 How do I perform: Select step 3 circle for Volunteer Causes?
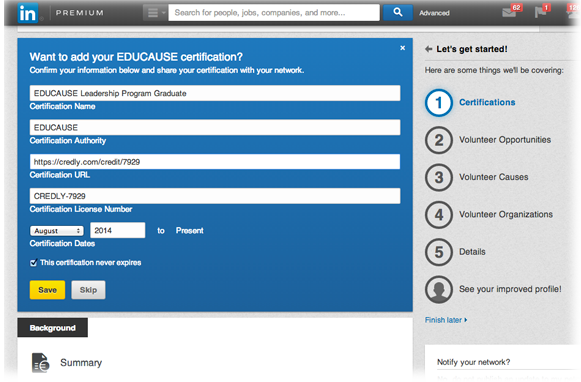[439, 177]
